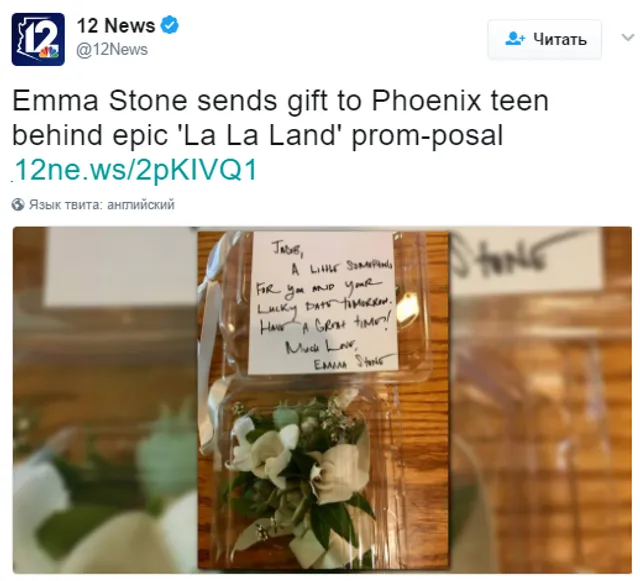Click the globe icon by tweet language
Screen dimensions: 640x581
[18, 204]
